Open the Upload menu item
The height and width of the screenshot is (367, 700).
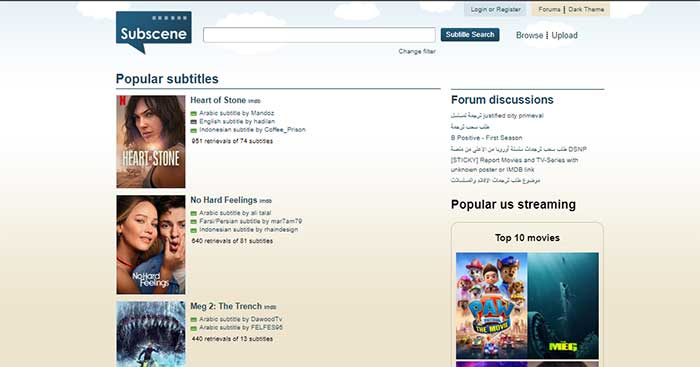(564, 35)
